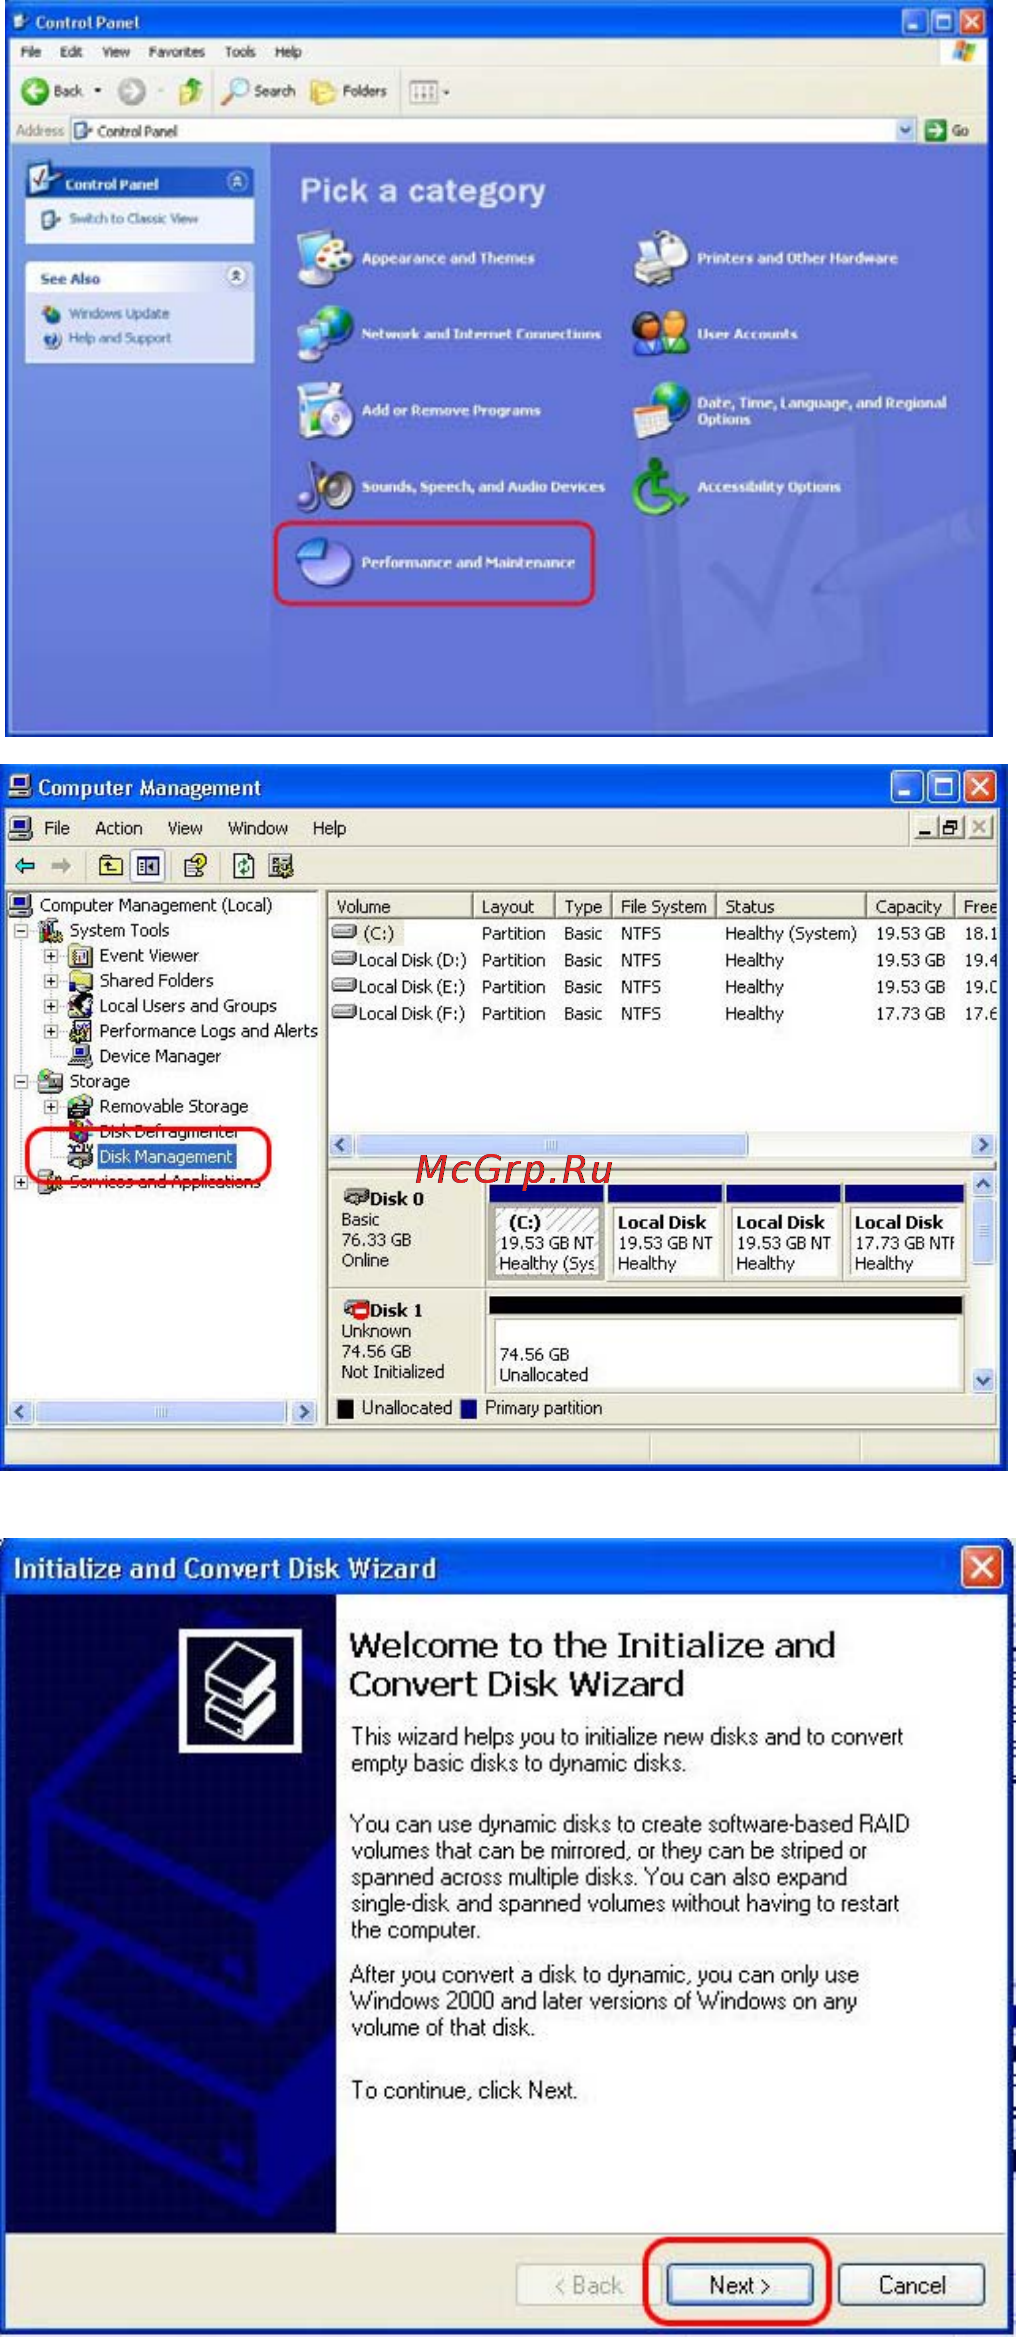The width and height of the screenshot is (1016, 2337).
Task: Open User Accounts icon
Action: click(661, 333)
